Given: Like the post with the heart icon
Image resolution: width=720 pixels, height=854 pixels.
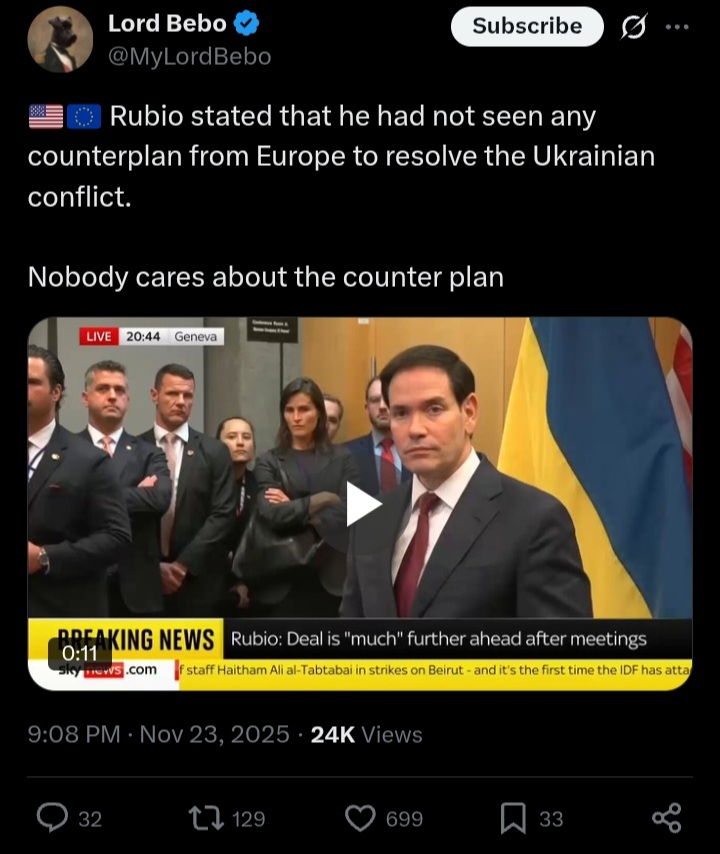Looking at the screenshot, I should [361, 819].
